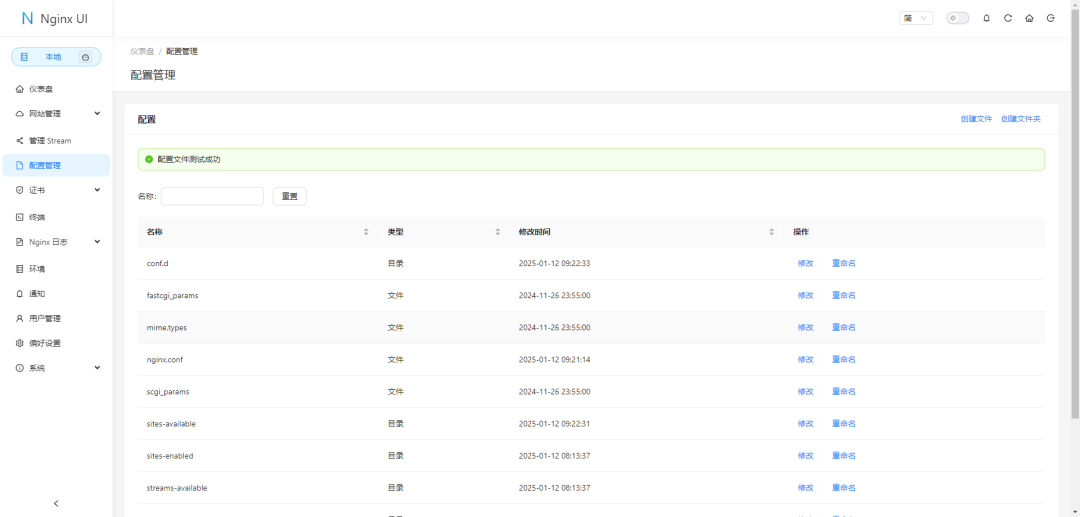Click the notification bell icon in header
The width and height of the screenshot is (1080, 517).
coord(987,18)
